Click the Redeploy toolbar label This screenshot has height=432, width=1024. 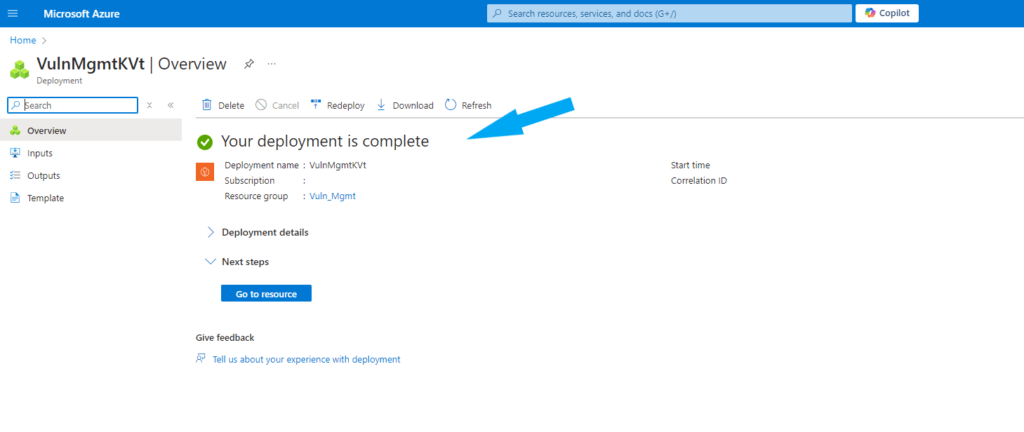pyautogui.click(x=345, y=106)
